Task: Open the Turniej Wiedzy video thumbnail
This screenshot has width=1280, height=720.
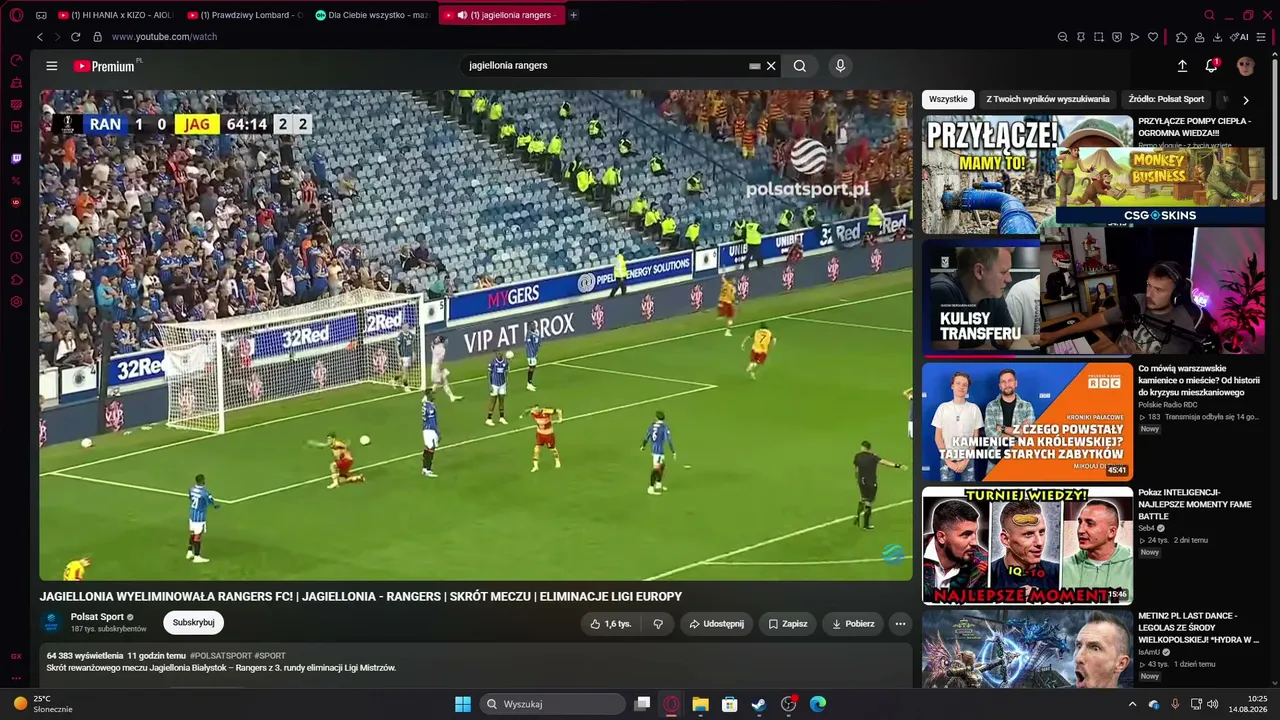Action: point(1027,546)
